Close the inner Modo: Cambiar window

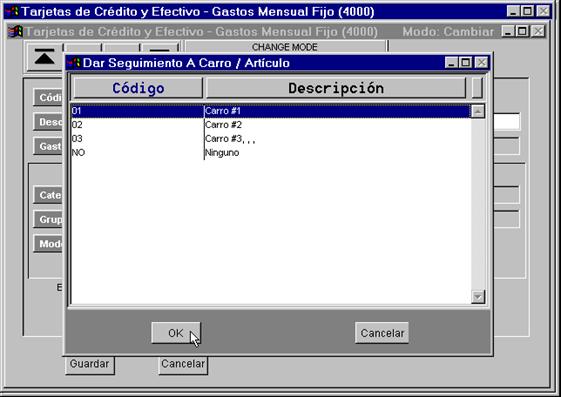click(538, 31)
